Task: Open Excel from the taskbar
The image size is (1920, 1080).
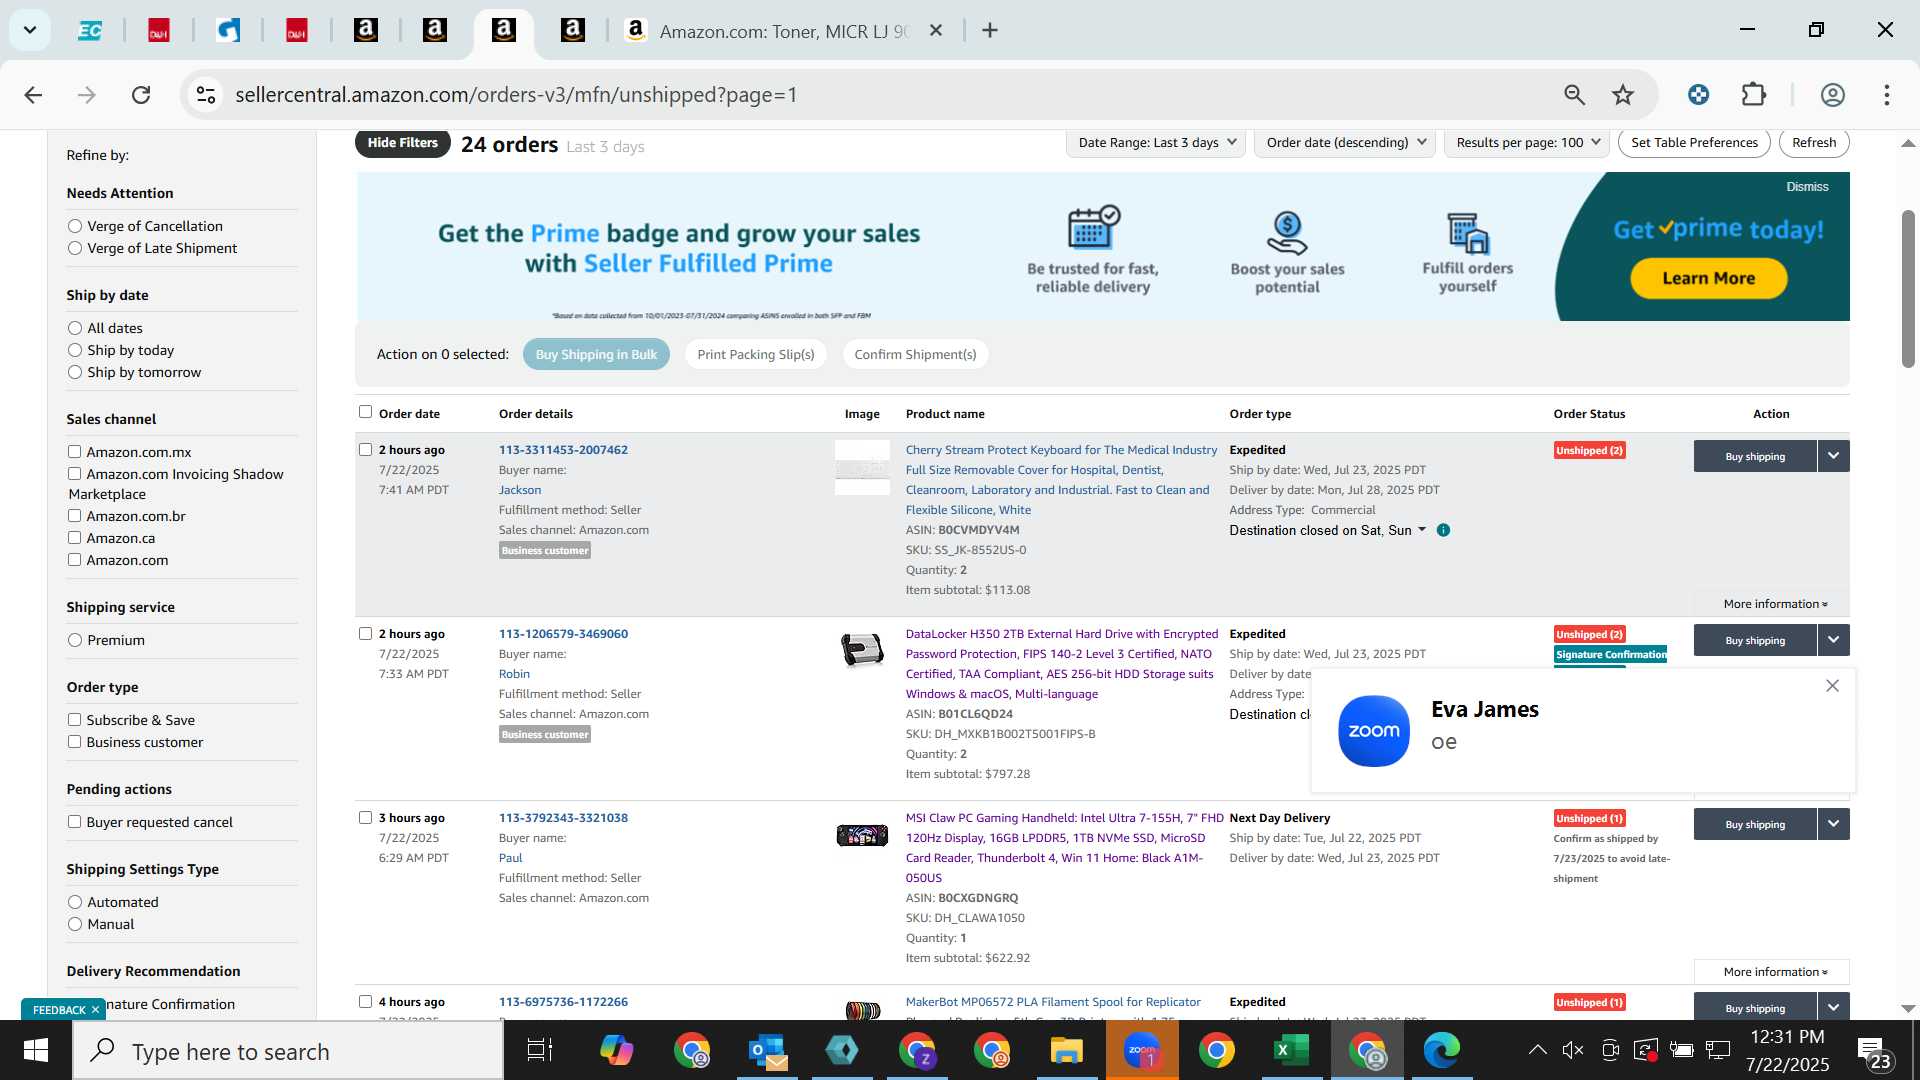Action: coord(1290,1051)
